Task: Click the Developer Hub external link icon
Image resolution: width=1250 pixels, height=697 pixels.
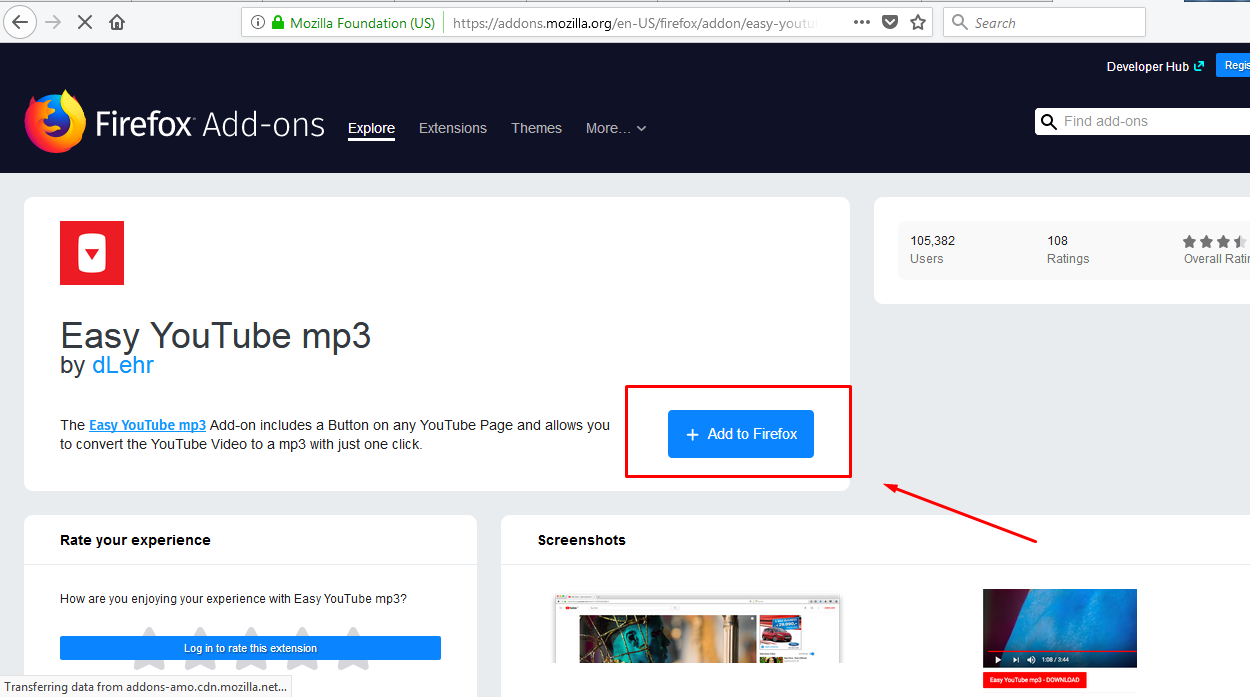Action: tap(1199, 66)
